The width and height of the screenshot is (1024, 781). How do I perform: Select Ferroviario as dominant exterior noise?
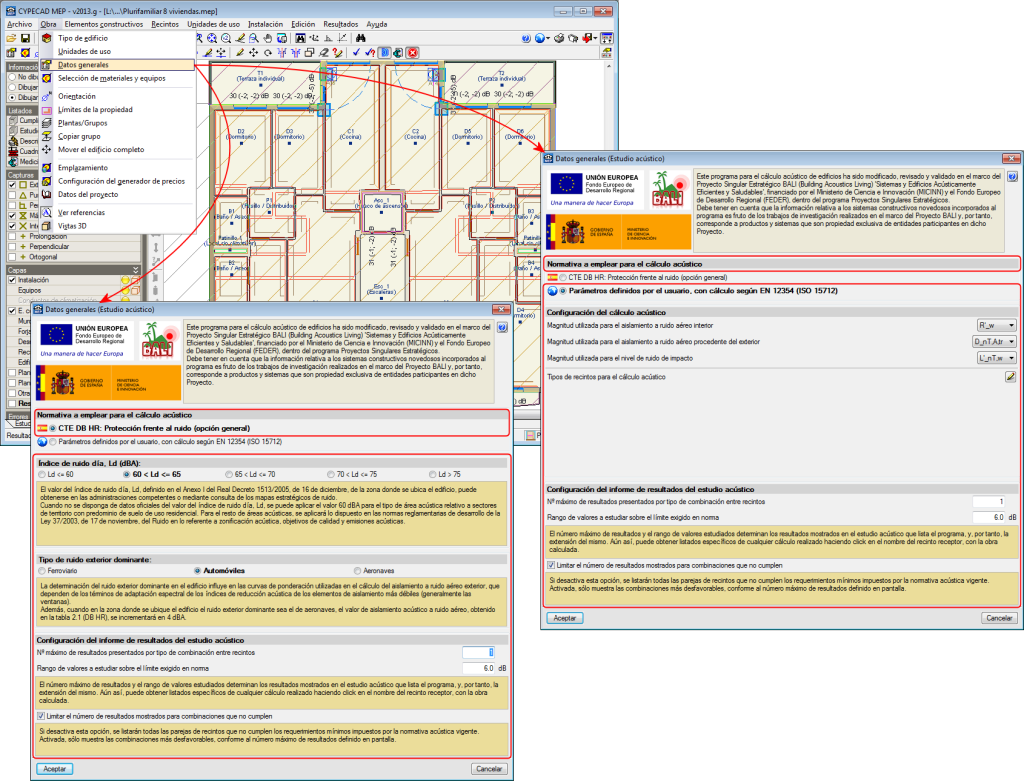[42, 571]
